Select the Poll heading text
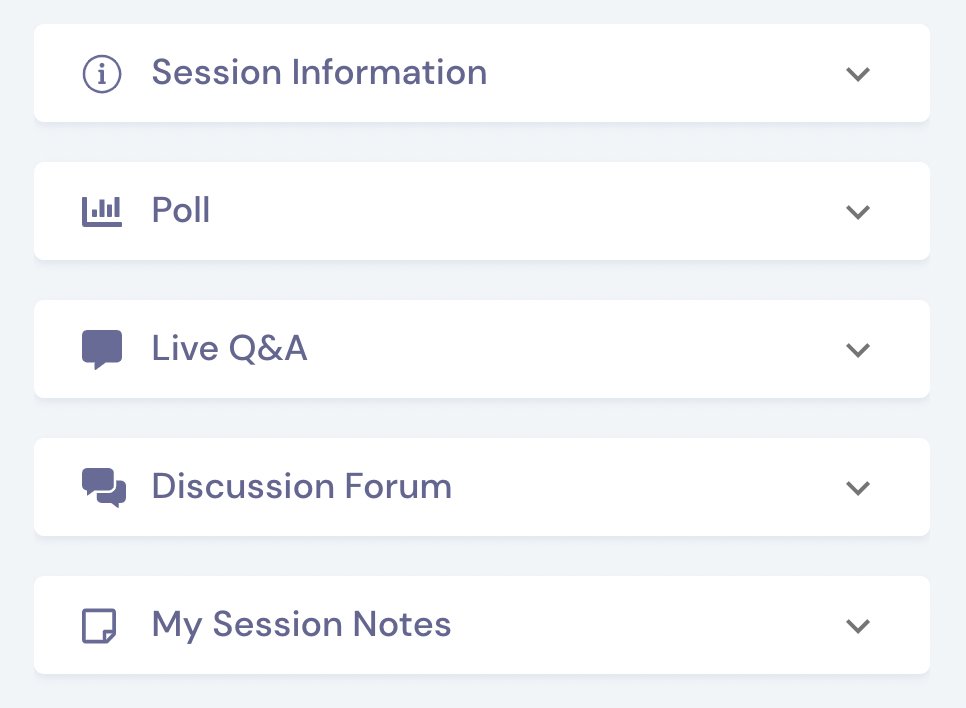 pyautogui.click(x=181, y=210)
